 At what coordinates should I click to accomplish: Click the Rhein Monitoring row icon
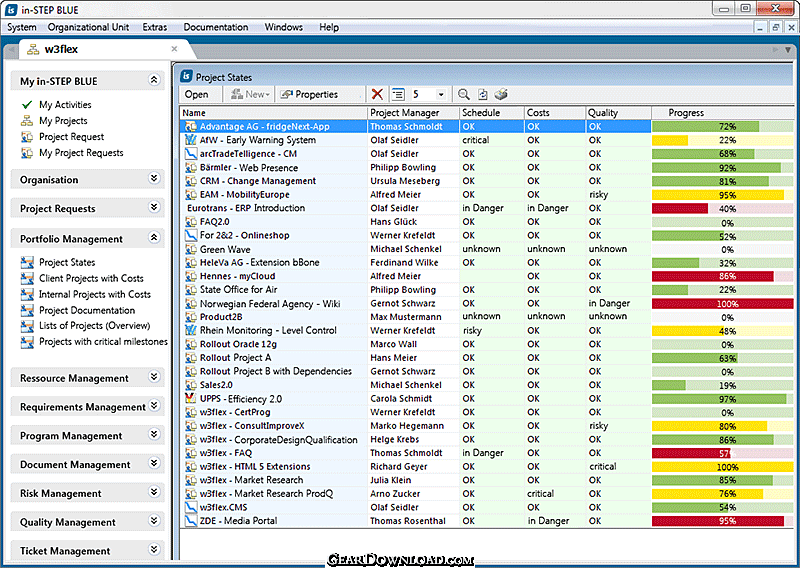coord(191,330)
